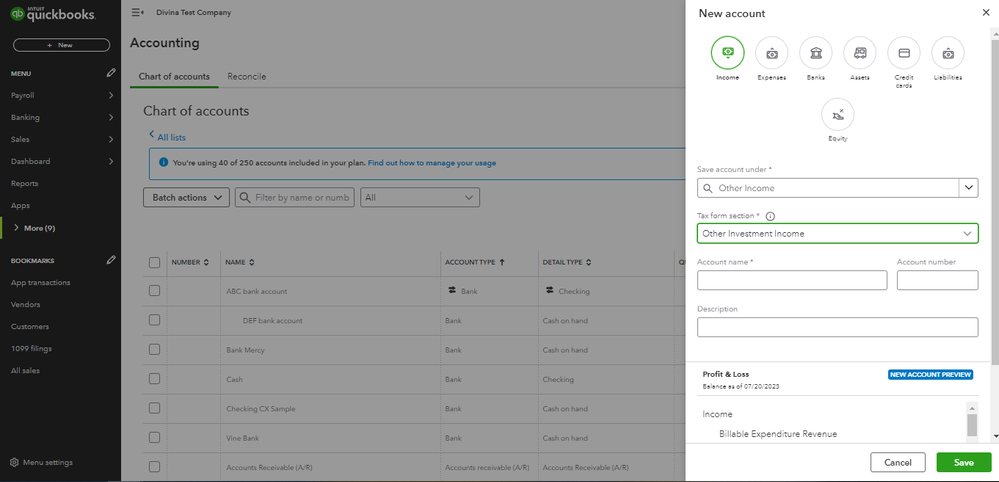The height and width of the screenshot is (482, 999).
Task: Check the Cash row checkbox
Action: [154, 379]
